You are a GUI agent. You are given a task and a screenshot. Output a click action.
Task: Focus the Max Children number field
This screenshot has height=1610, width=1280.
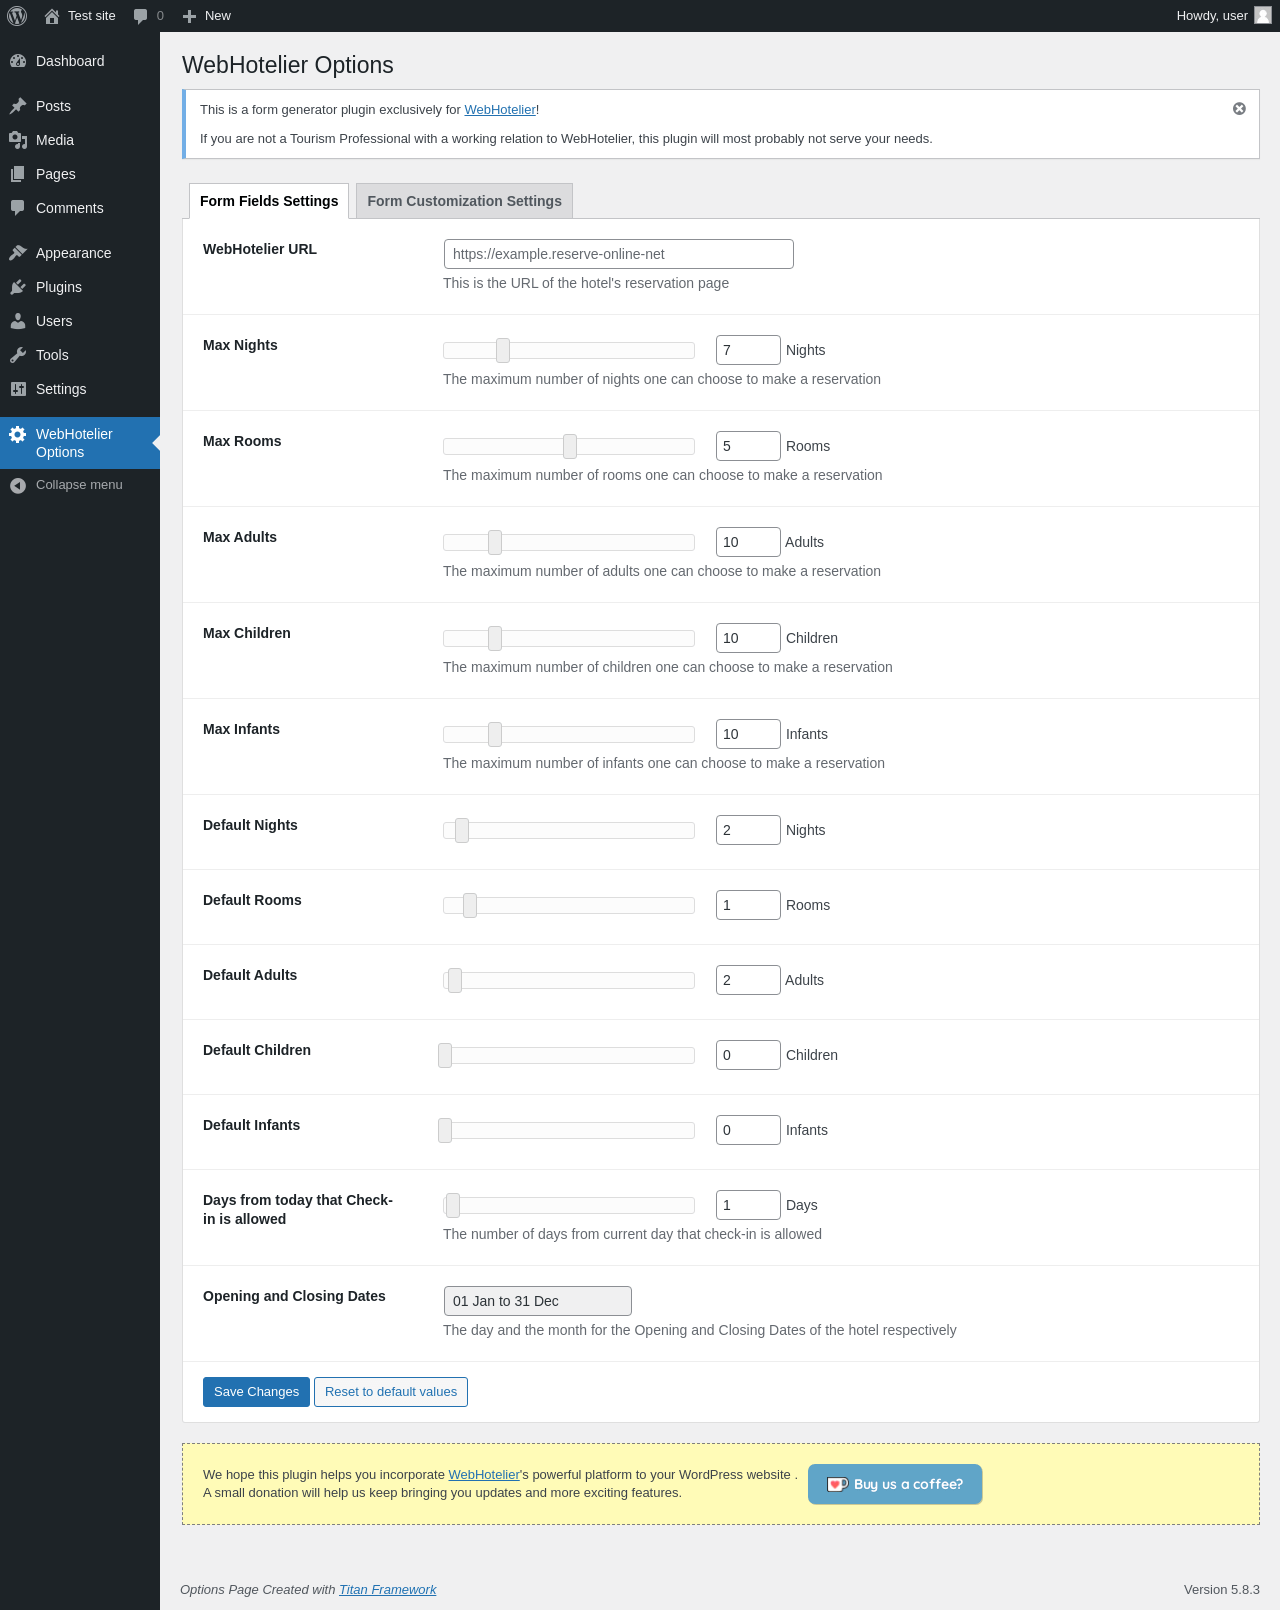pos(748,638)
